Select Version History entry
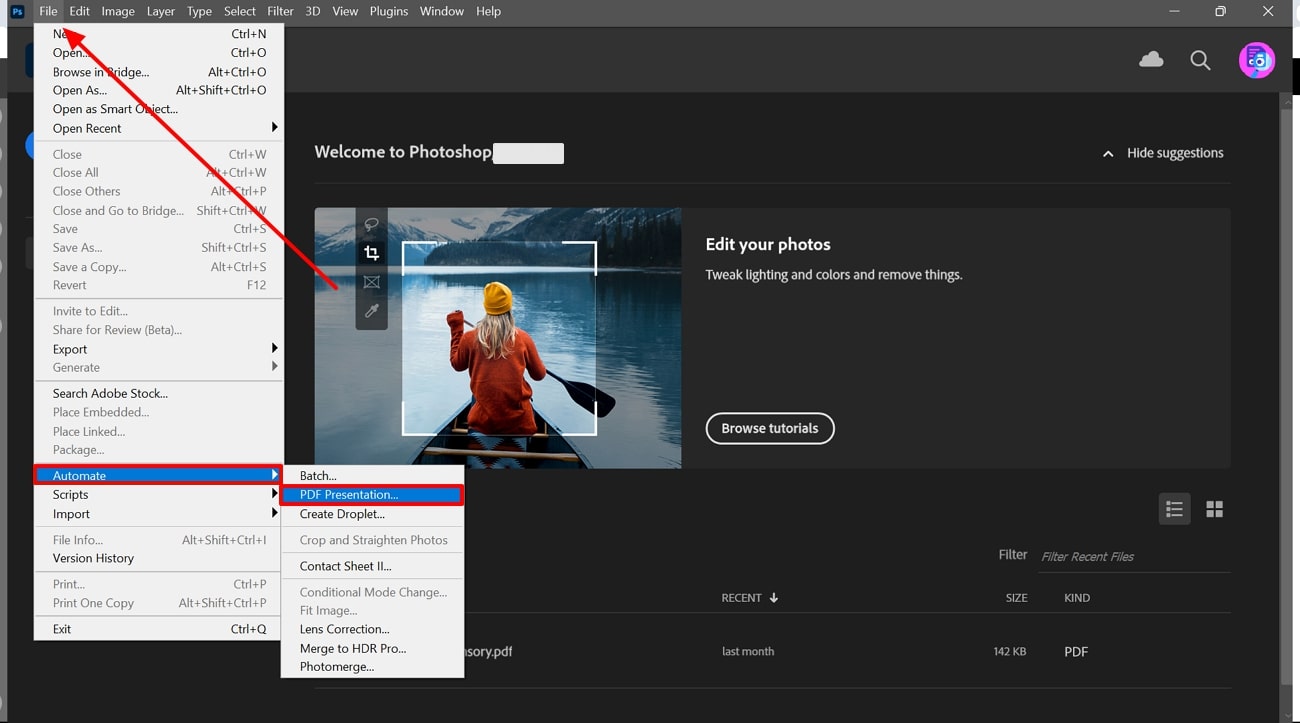Image resolution: width=1300 pixels, height=723 pixels. click(x=158, y=558)
